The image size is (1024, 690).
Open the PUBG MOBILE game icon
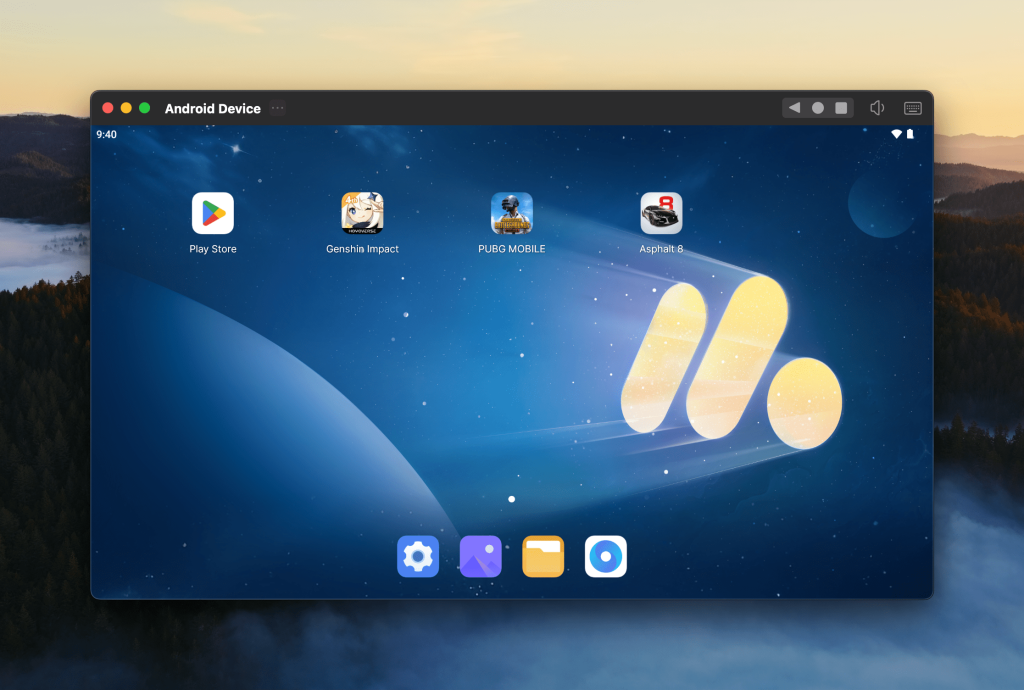(x=511, y=213)
